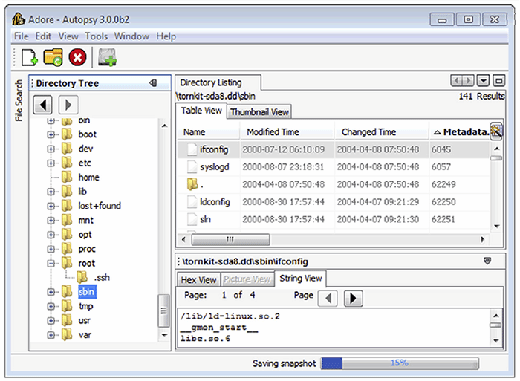Click the New Case toolbar icon
Image resolution: width=520 pixels, height=381 pixels.
[30, 57]
